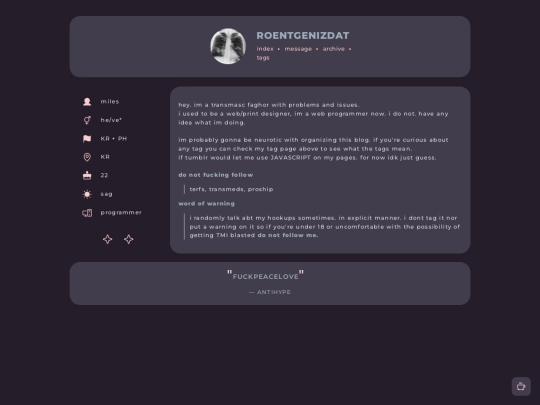Viewport: 540px width, 405px height.
Task: Click the computer icon next to programmer
Action: point(87,213)
